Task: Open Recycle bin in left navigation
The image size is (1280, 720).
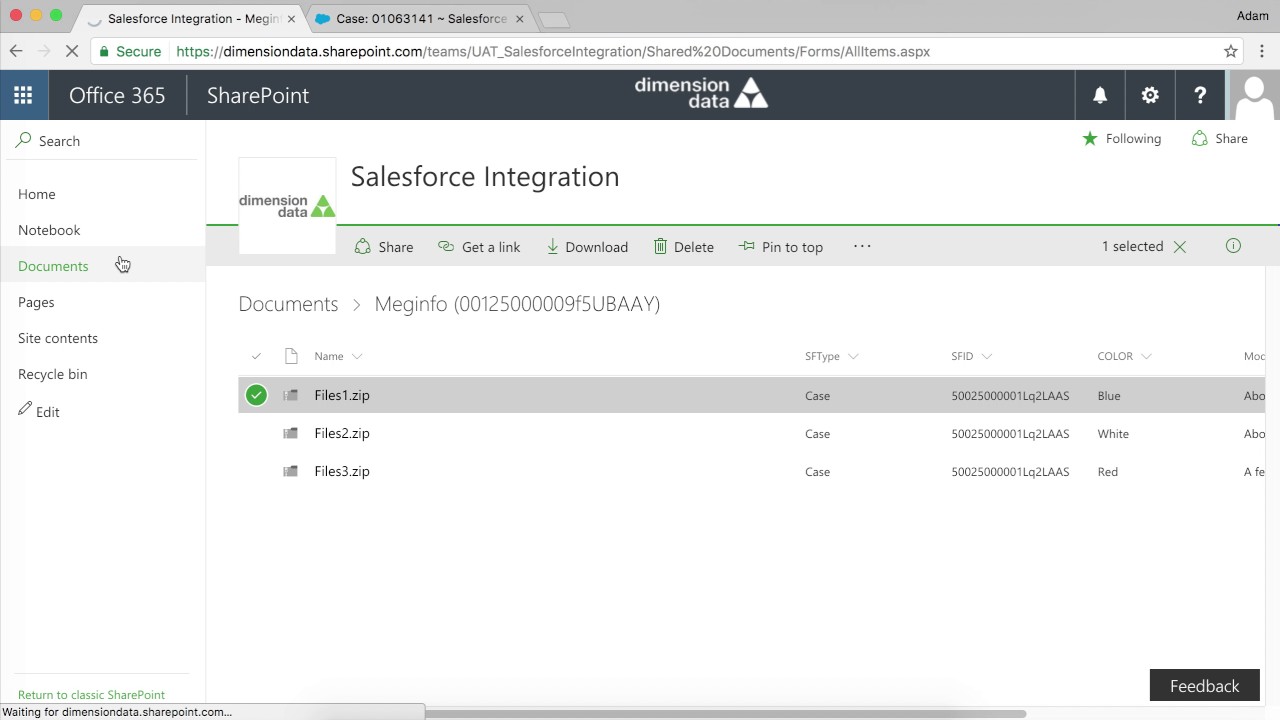Action: pyautogui.click(x=53, y=374)
